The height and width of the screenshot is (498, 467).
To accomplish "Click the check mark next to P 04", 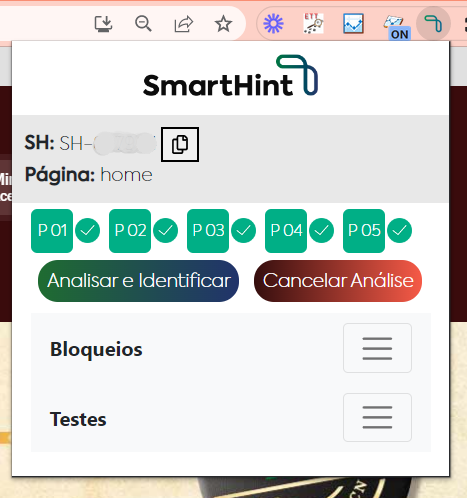I will pyautogui.click(x=322, y=231).
